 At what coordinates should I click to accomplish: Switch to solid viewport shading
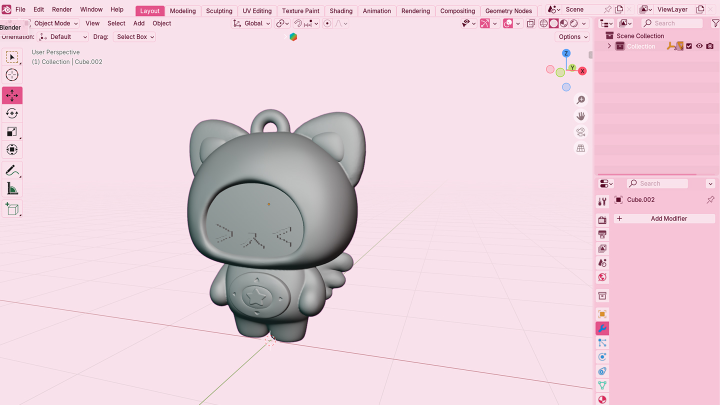[554, 23]
